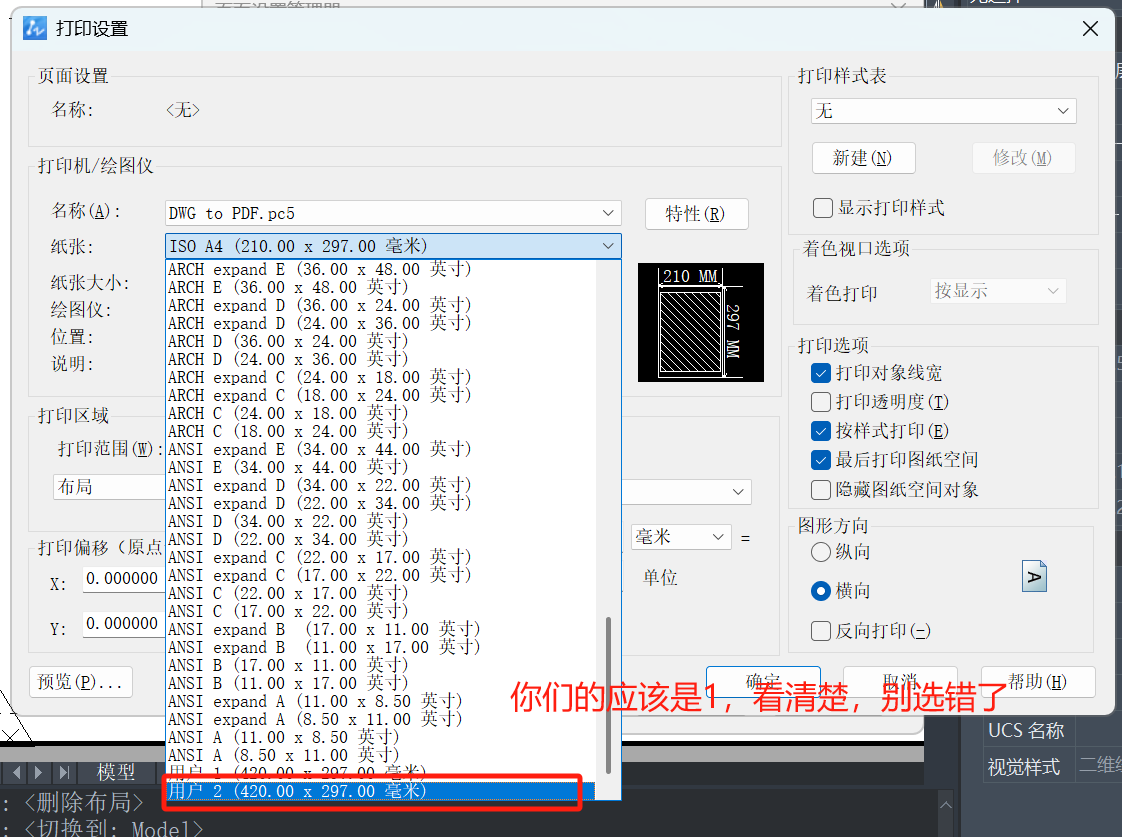1122x837 pixels.
Task: Click the previous layout tab arrow
Action: coord(17,773)
